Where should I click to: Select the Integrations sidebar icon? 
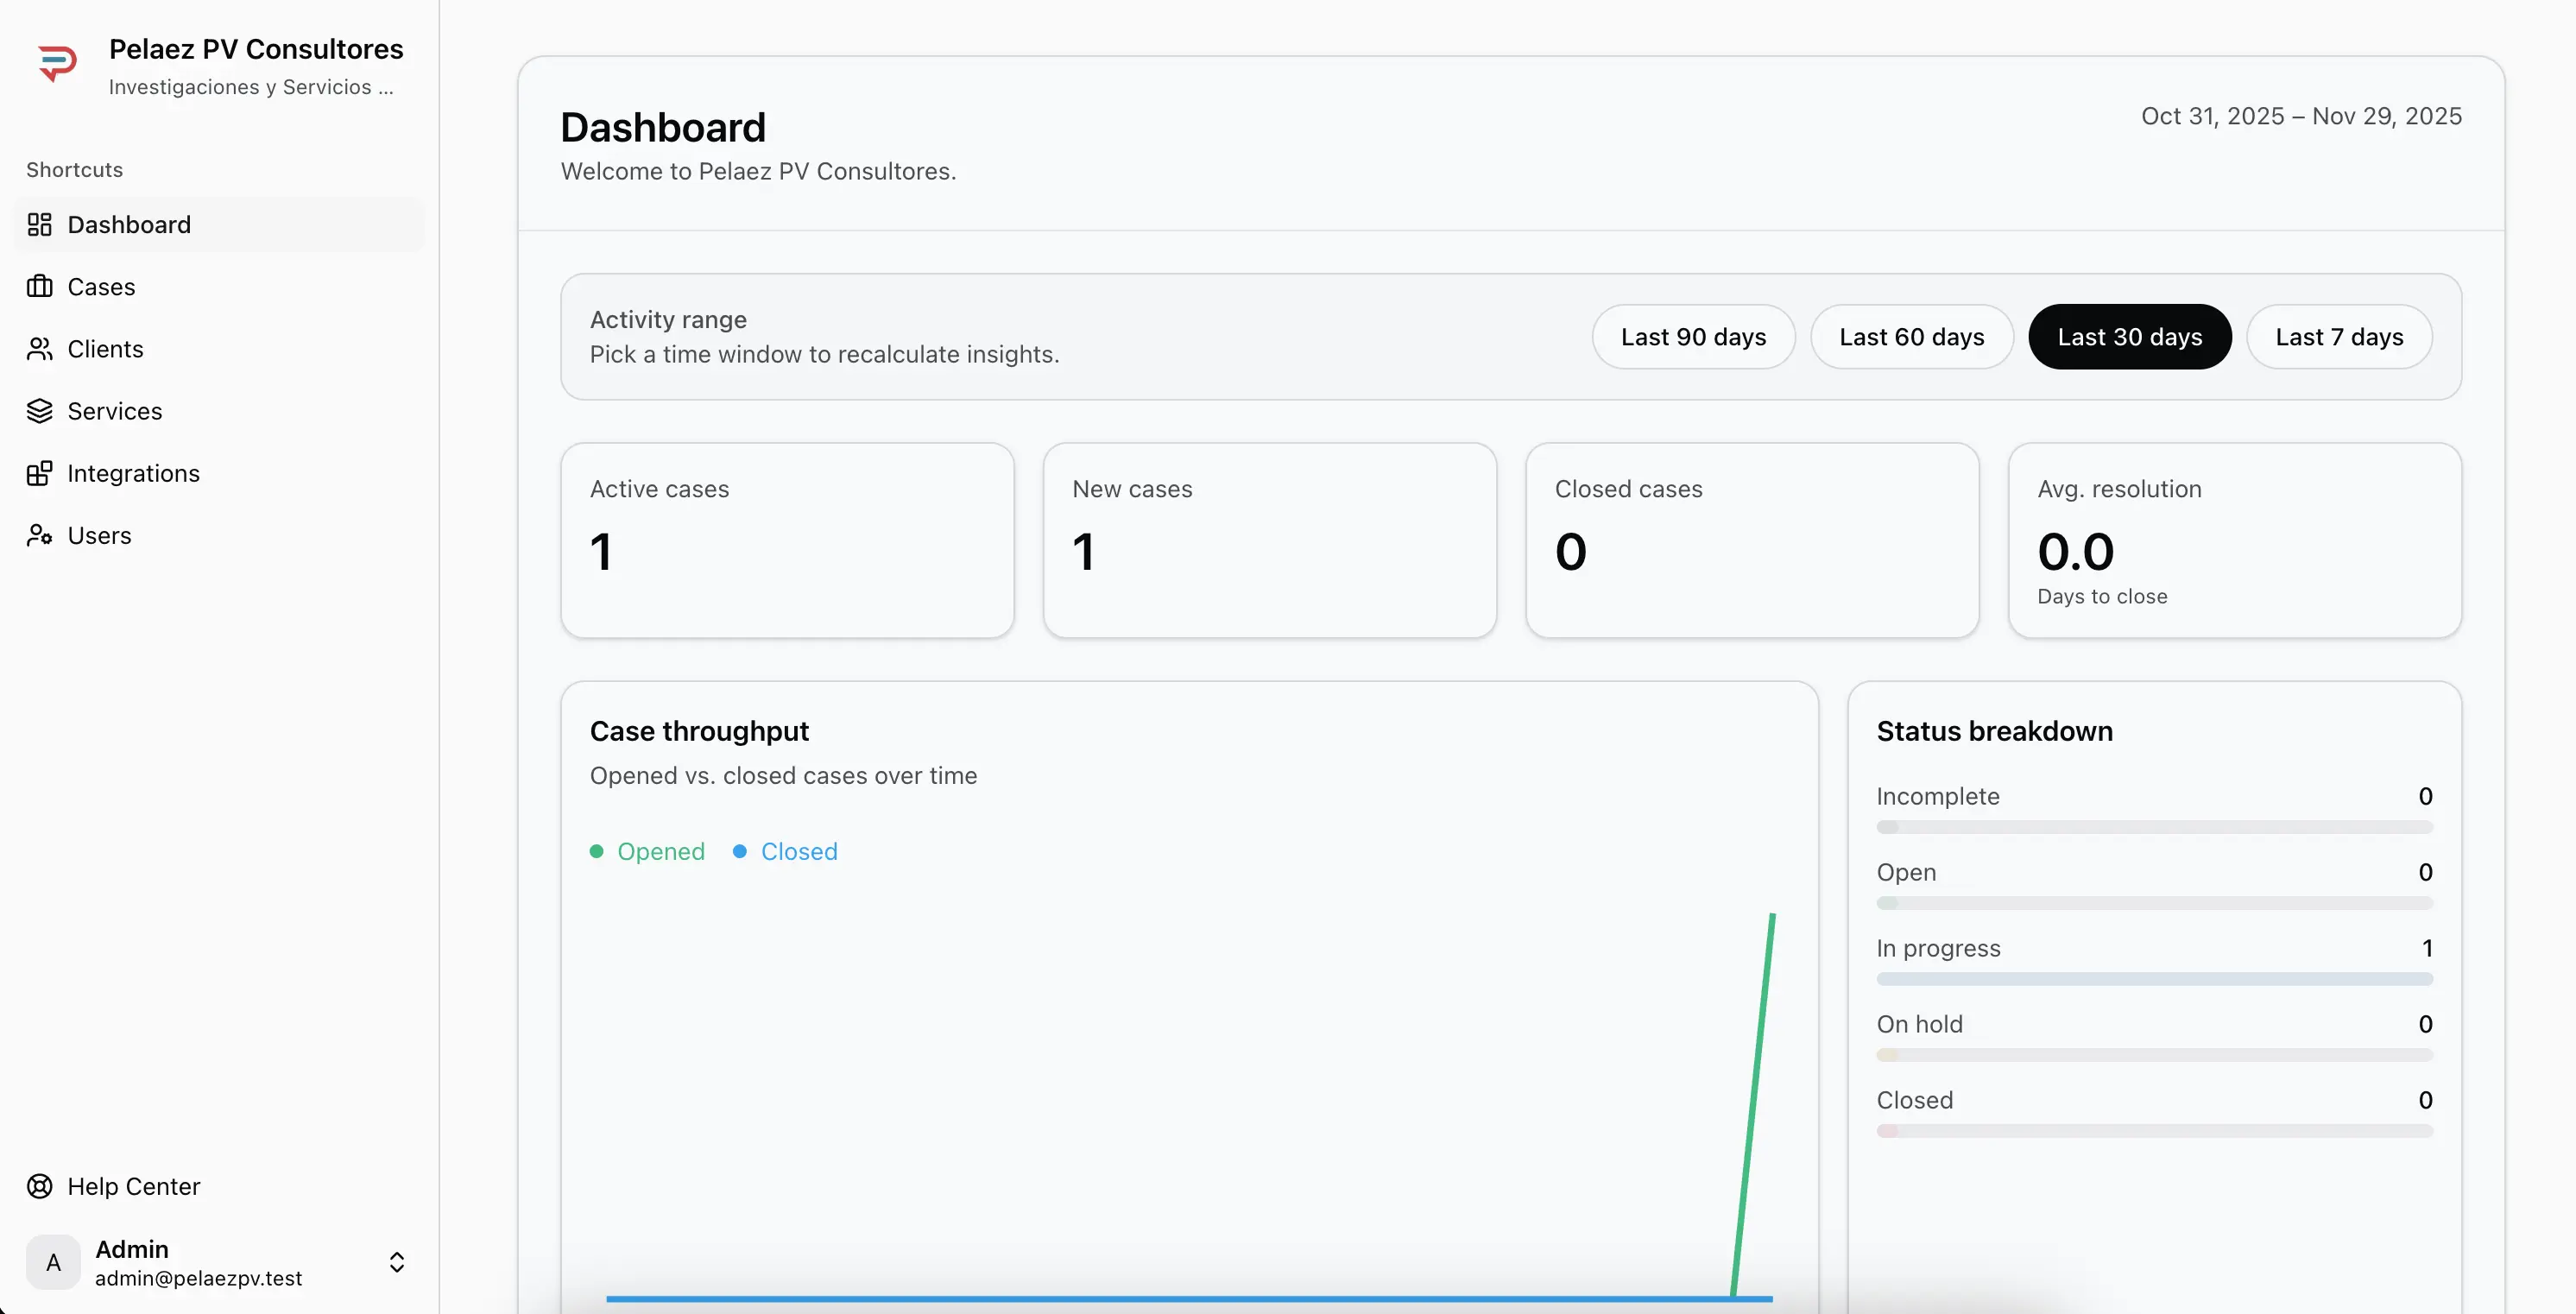pos(39,473)
